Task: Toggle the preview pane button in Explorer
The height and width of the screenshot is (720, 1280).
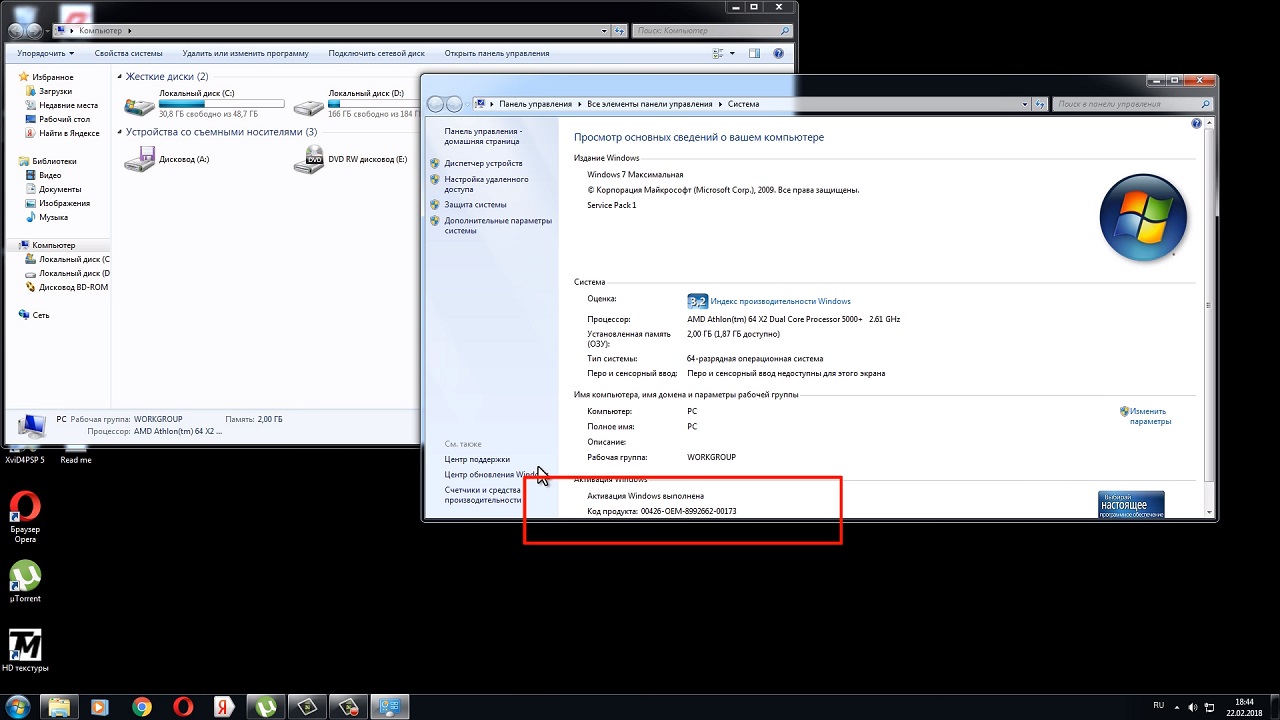Action: (755, 53)
